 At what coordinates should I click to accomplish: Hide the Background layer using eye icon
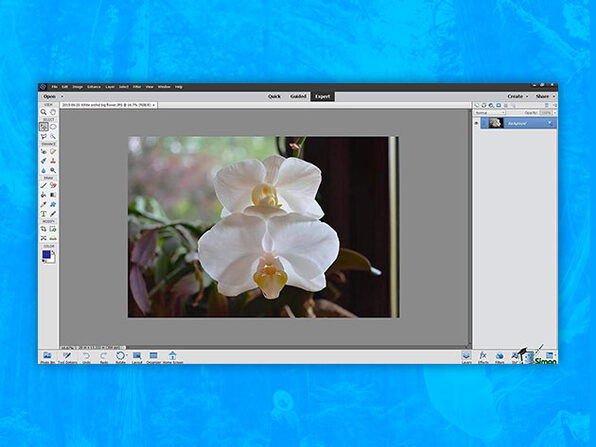pyautogui.click(x=476, y=123)
